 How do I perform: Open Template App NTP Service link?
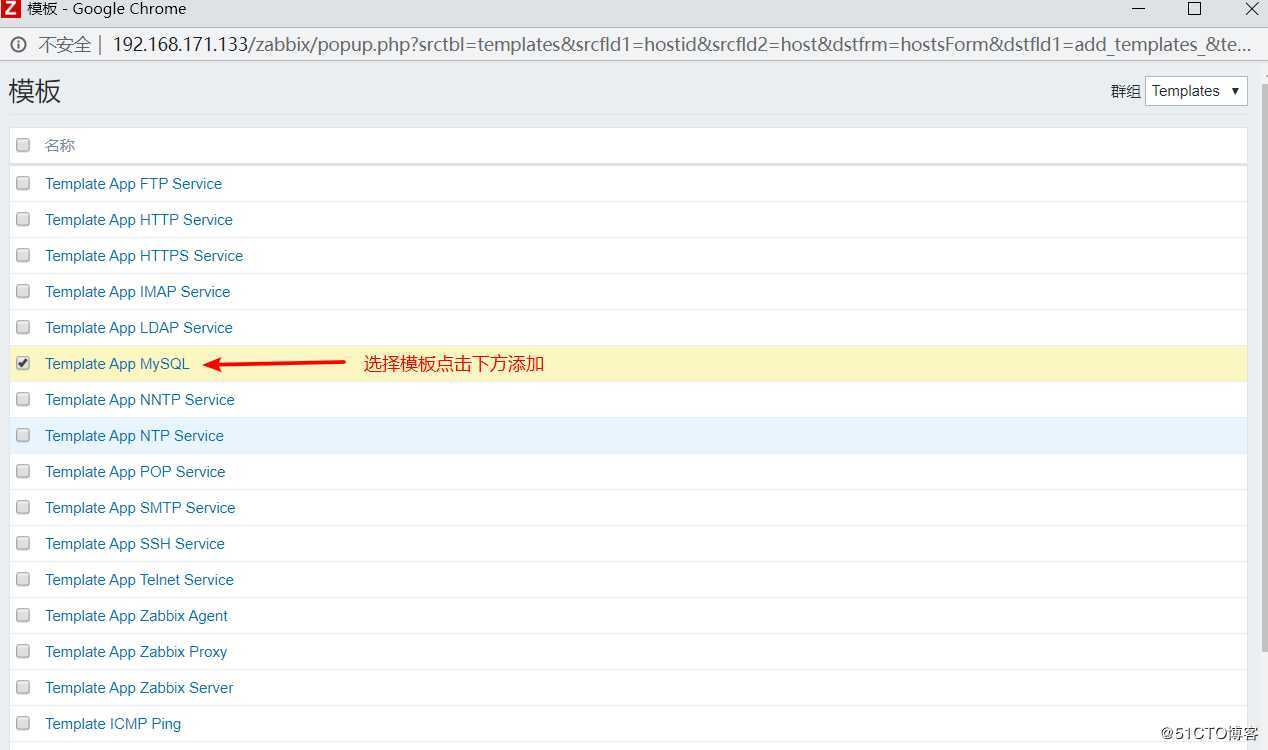point(134,436)
